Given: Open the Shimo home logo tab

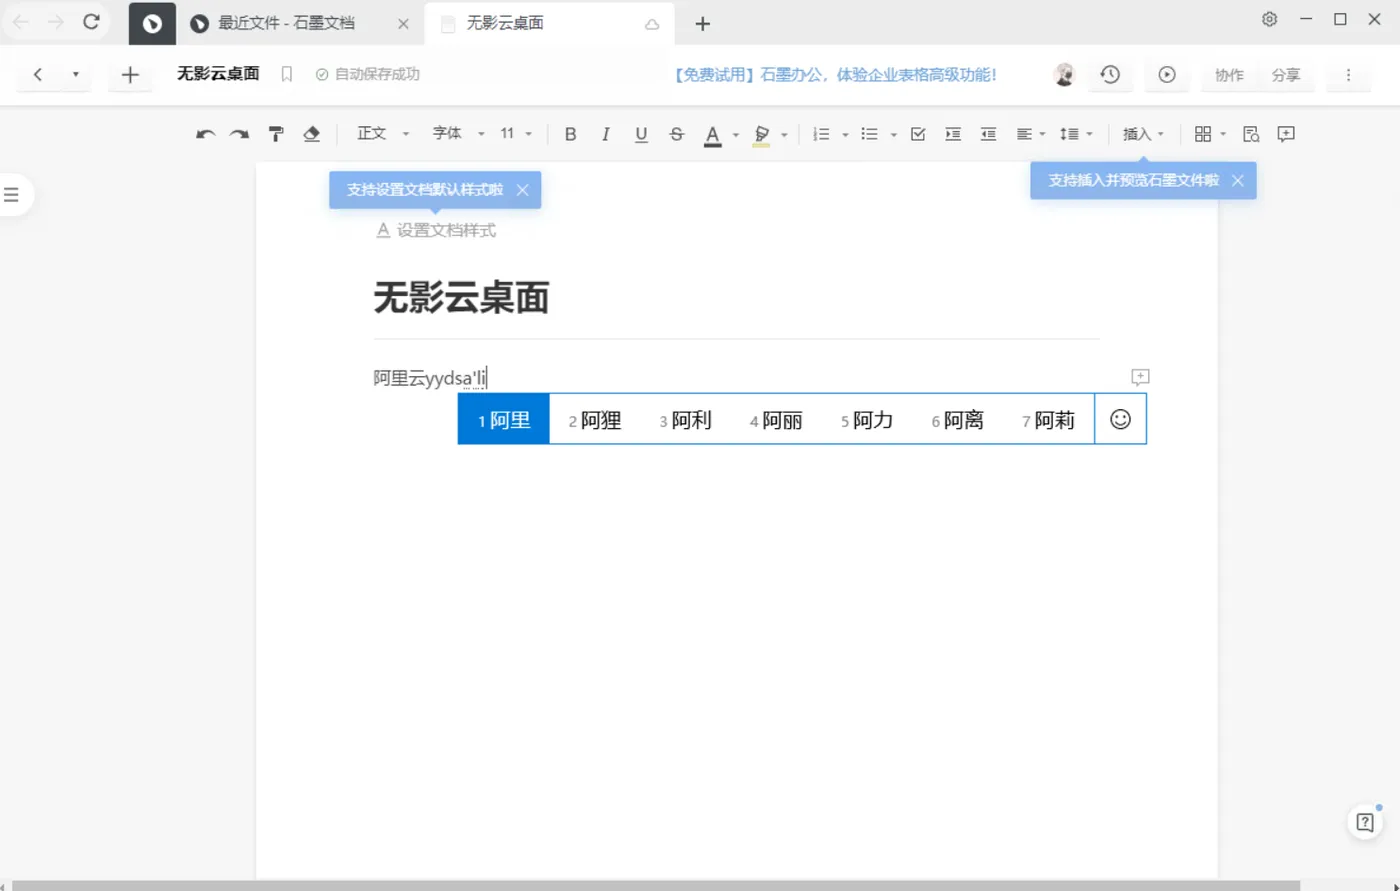Looking at the screenshot, I should coord(152,23).
